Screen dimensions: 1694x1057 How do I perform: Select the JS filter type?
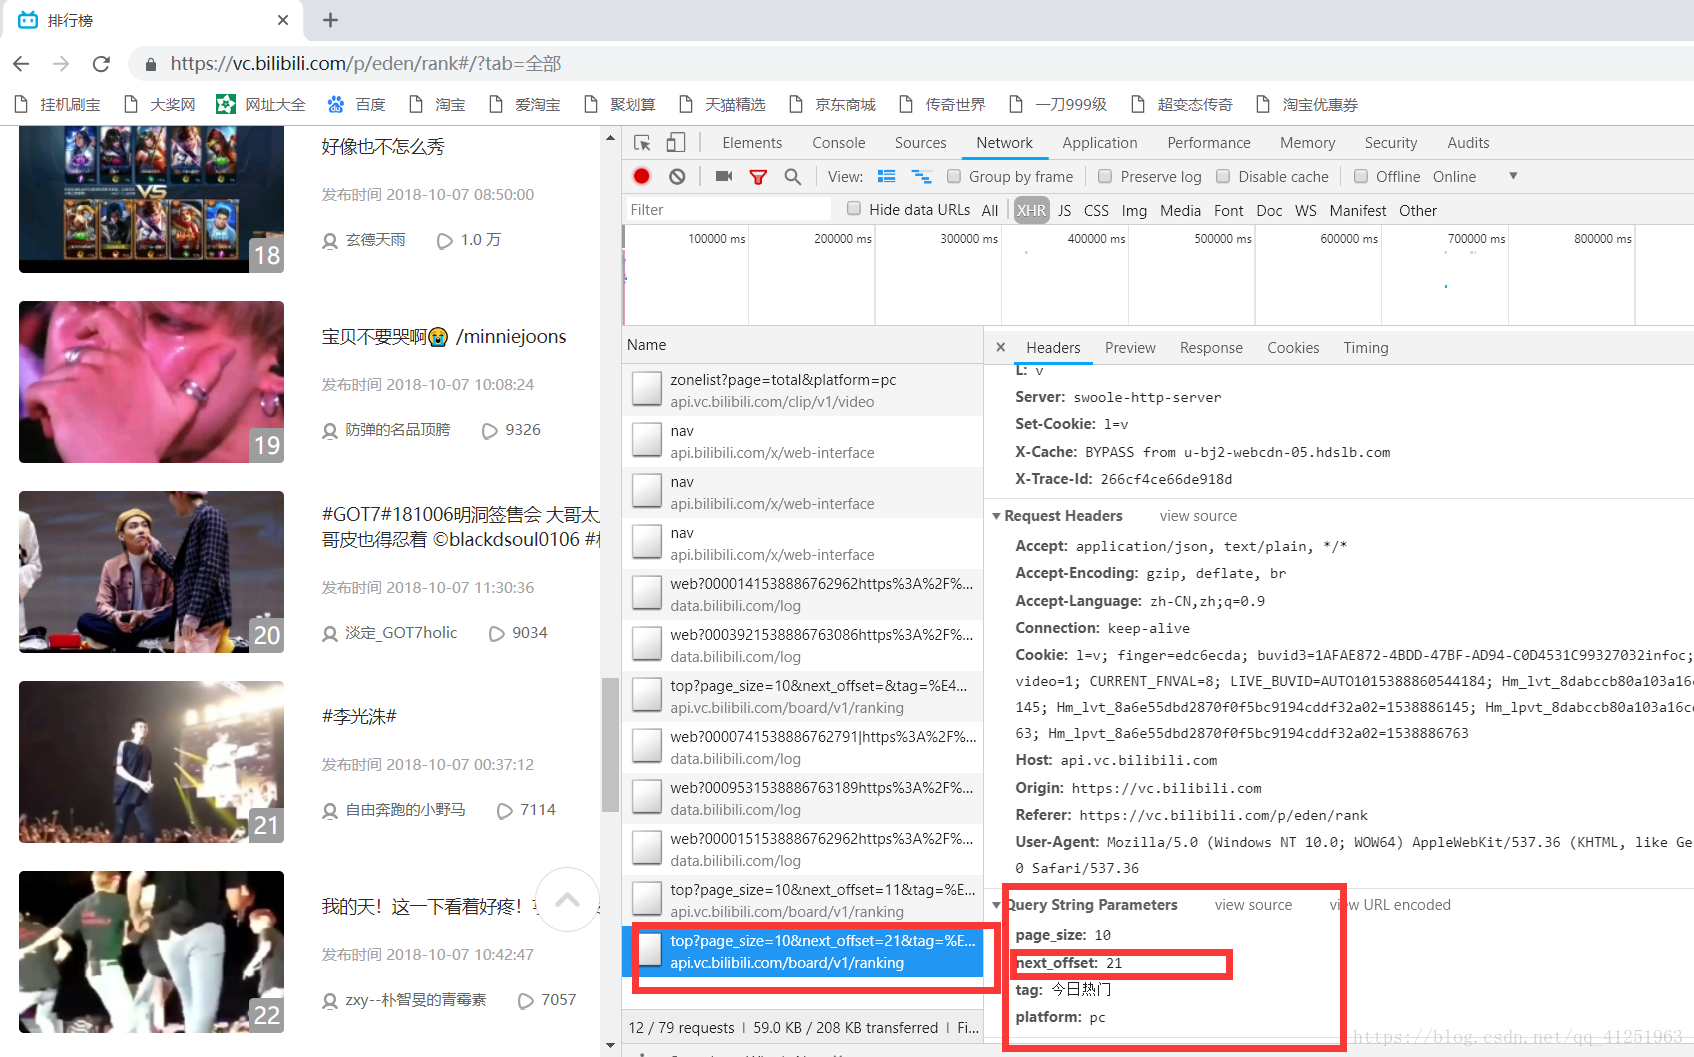click(1064, 210)
